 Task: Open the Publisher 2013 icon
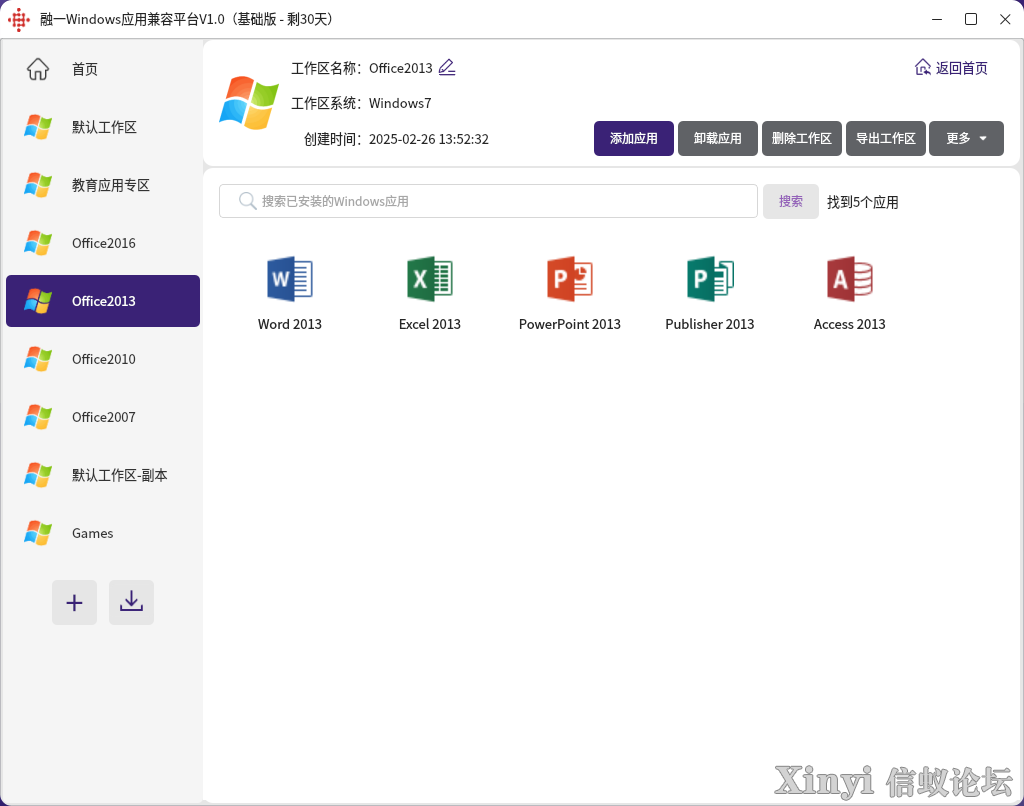point(710,279)
